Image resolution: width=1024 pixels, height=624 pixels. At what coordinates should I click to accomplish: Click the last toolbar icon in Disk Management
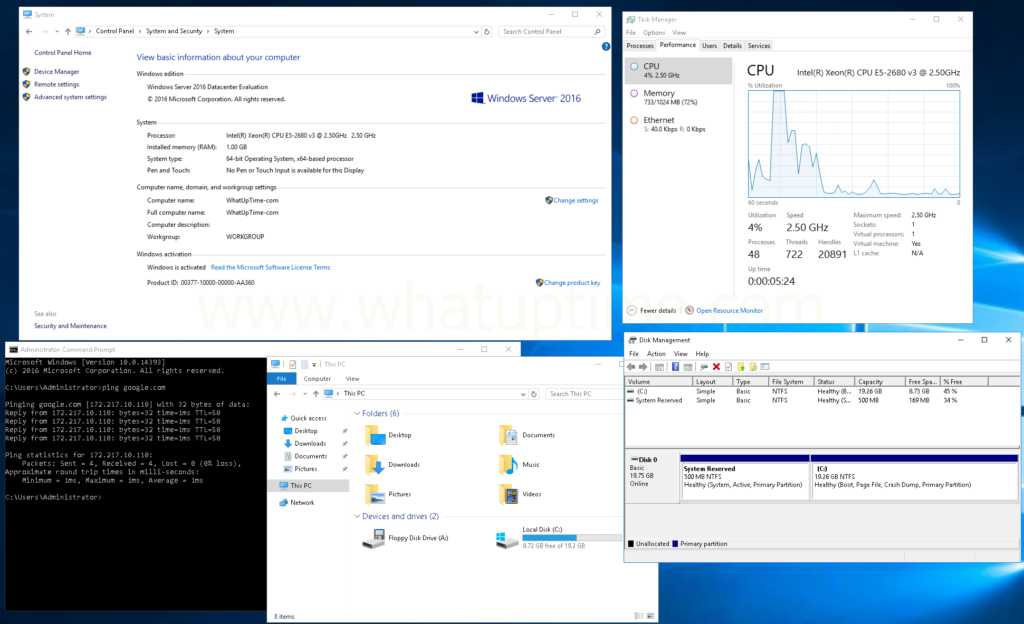coord(765,367)
